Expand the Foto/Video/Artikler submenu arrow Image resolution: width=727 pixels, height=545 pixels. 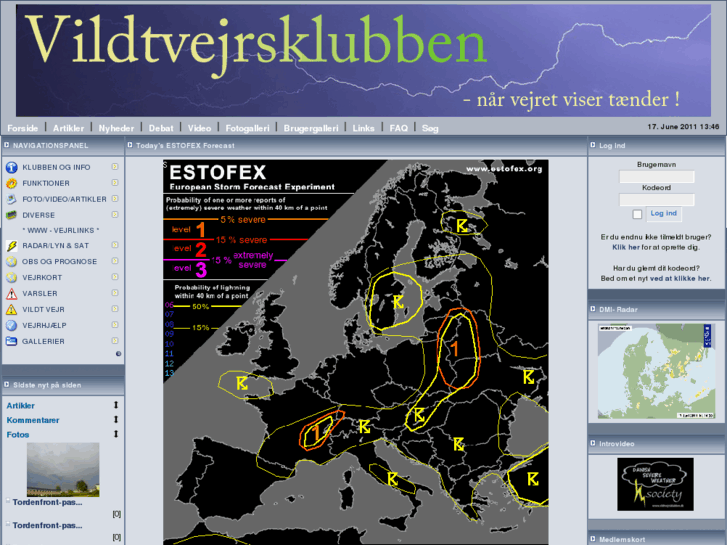coord(115,199)
